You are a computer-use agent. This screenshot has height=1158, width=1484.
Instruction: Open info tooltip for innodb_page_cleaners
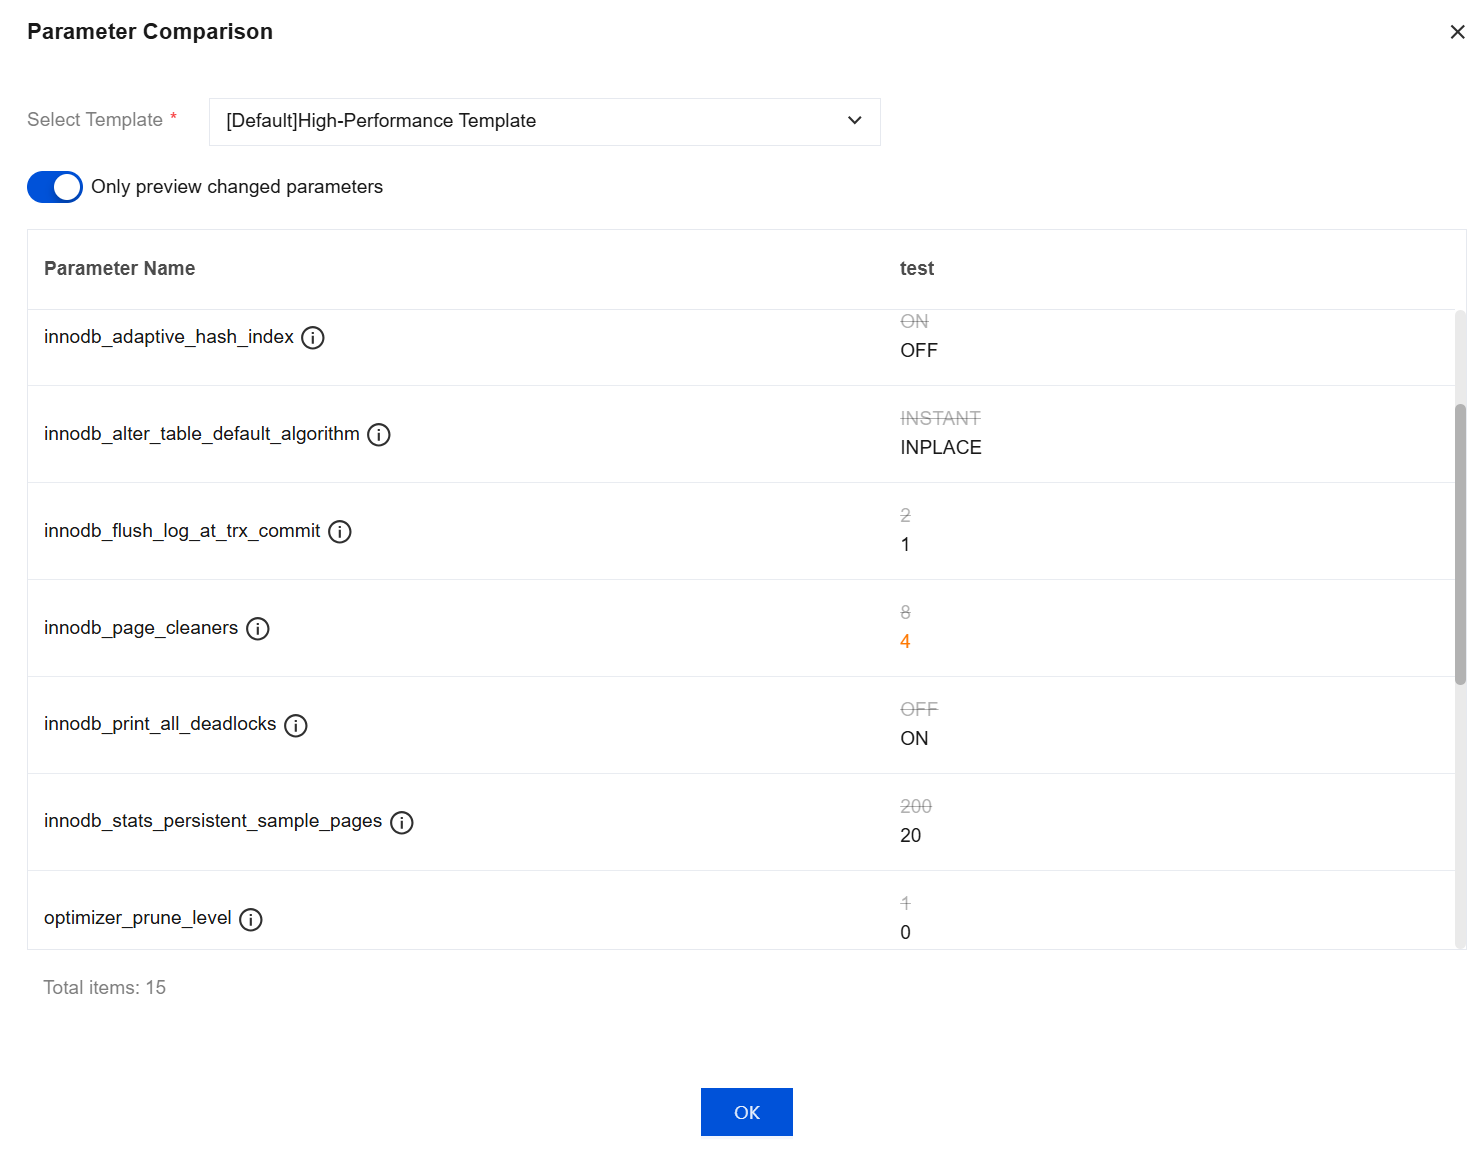click(258, 629)
